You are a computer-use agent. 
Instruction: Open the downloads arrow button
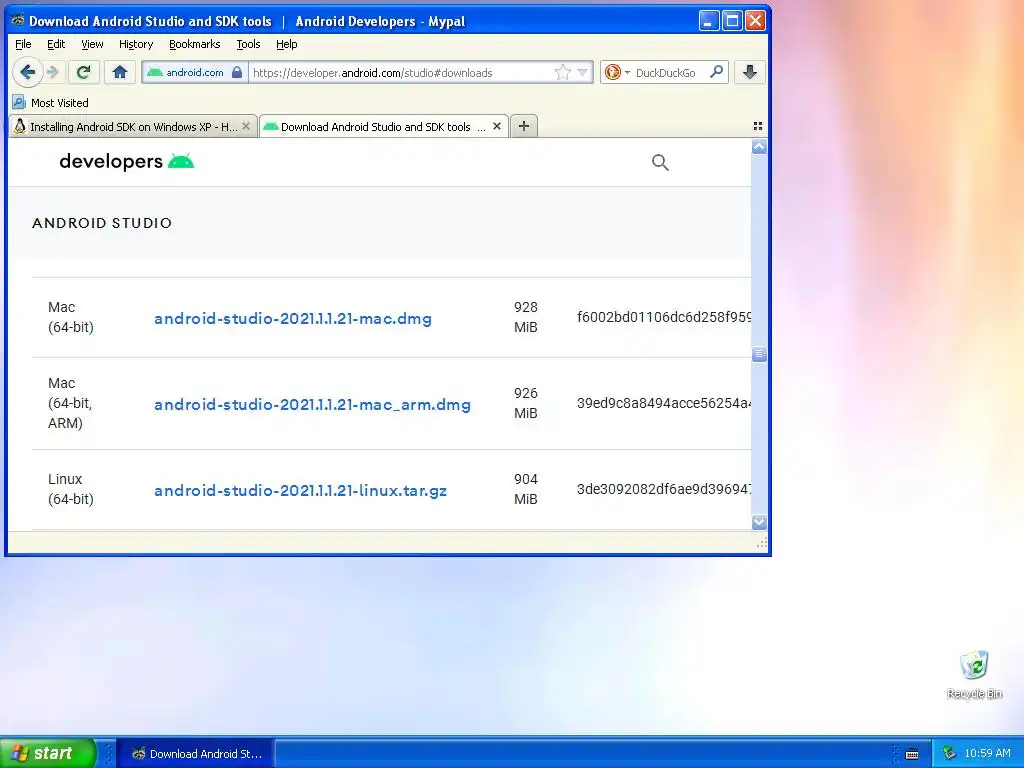click(750, 72)
